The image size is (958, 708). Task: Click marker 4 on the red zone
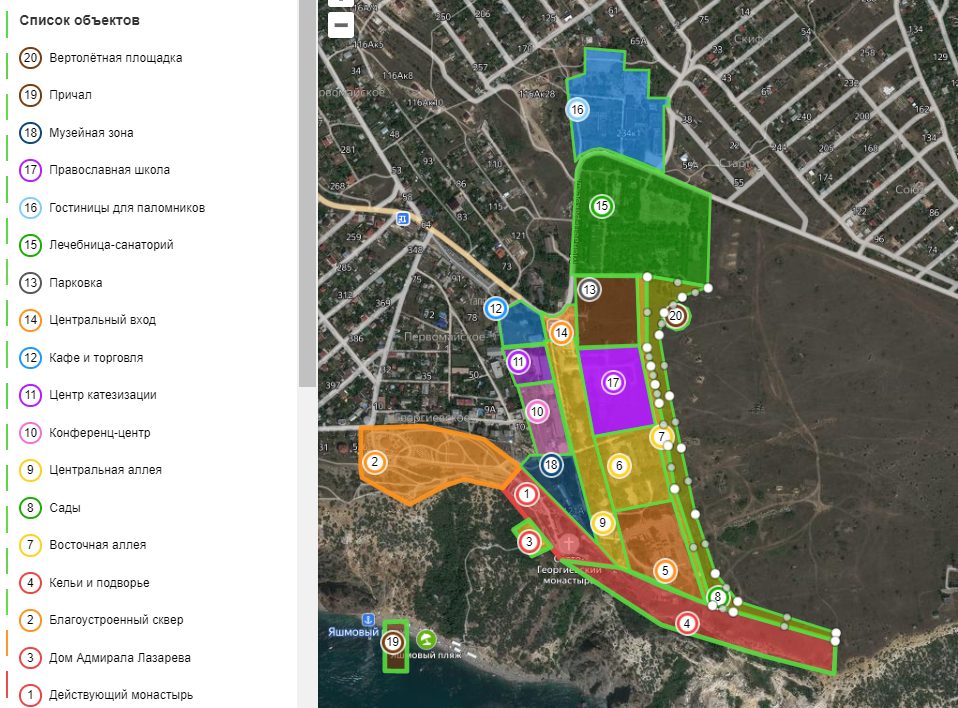click(x=687, y=623)
